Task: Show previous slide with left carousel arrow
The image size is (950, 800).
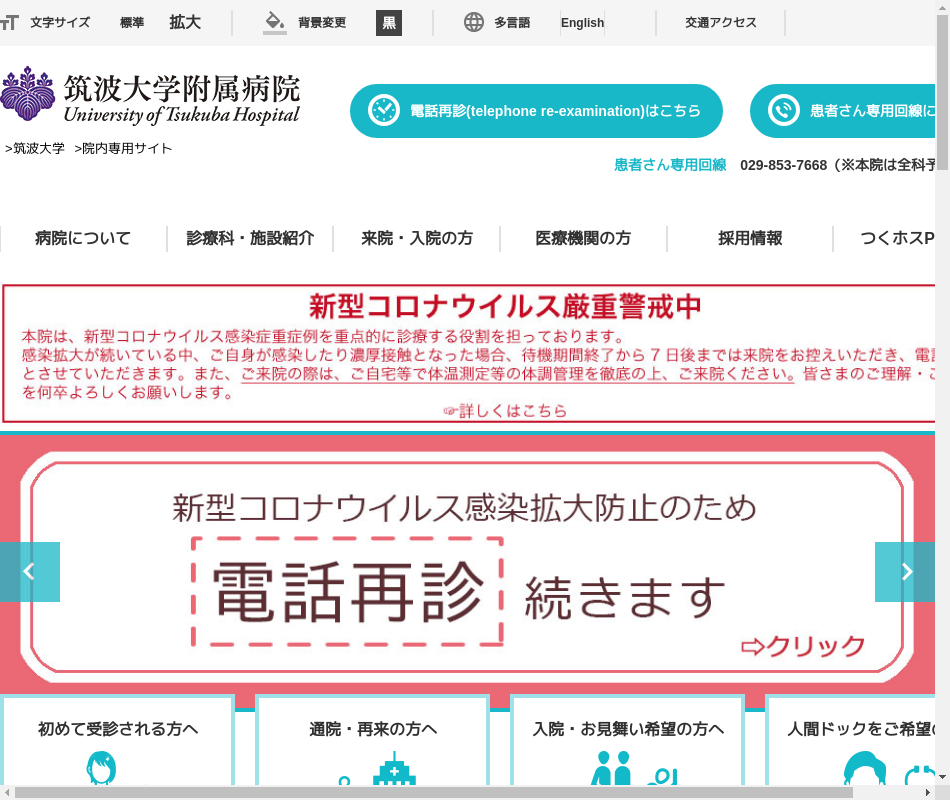Action: tap(29, 572)
